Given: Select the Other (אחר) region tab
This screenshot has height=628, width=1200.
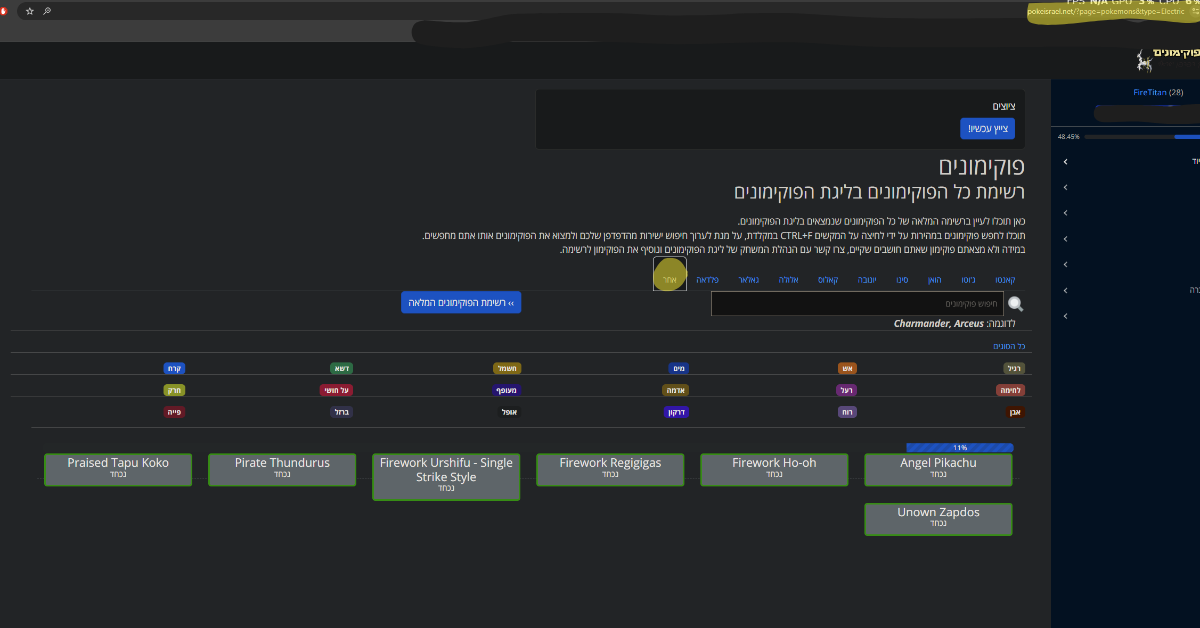Looking at the screenshot, I should [x=670, y=280].
